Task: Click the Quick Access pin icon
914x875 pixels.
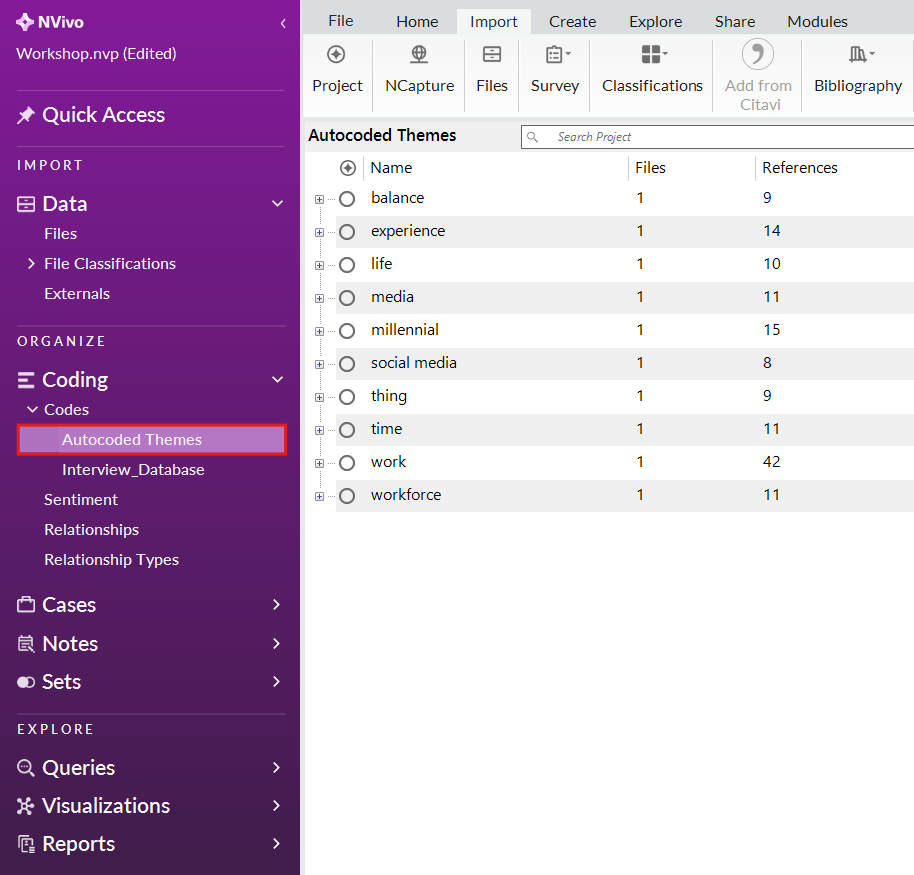Action: click(x=25, y=115)
